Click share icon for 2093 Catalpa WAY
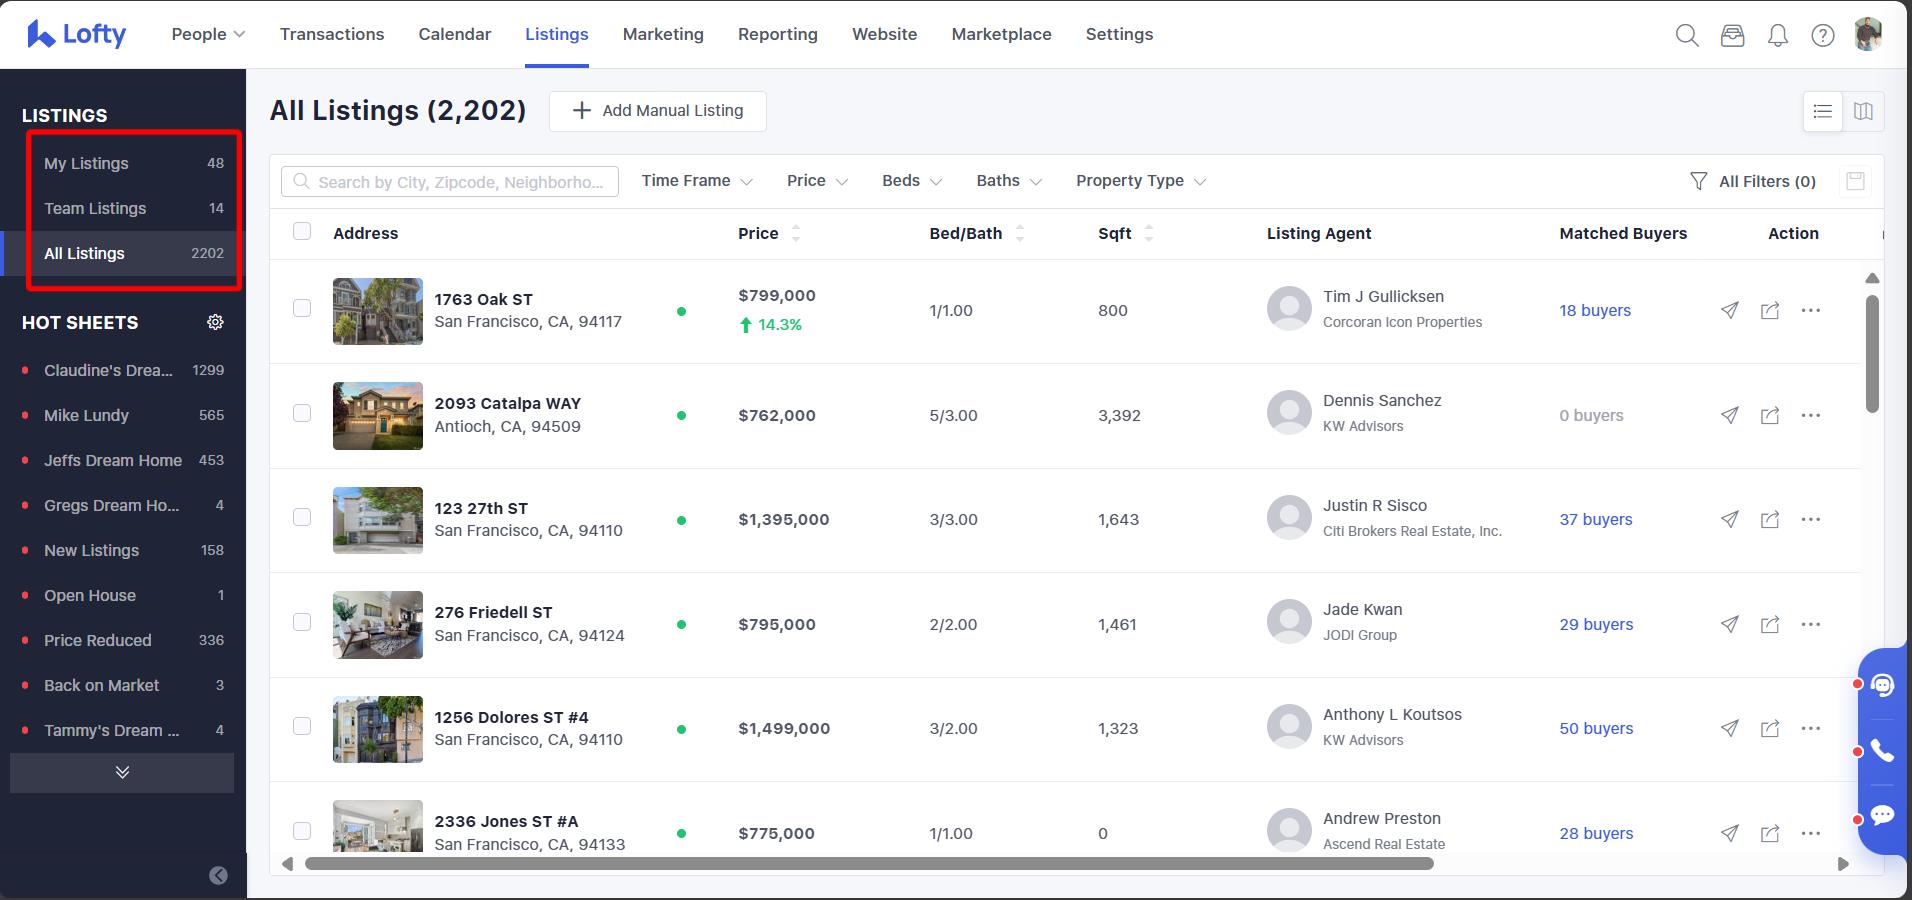This screenshot has height=900, width=1912. tap(1769, 415)
